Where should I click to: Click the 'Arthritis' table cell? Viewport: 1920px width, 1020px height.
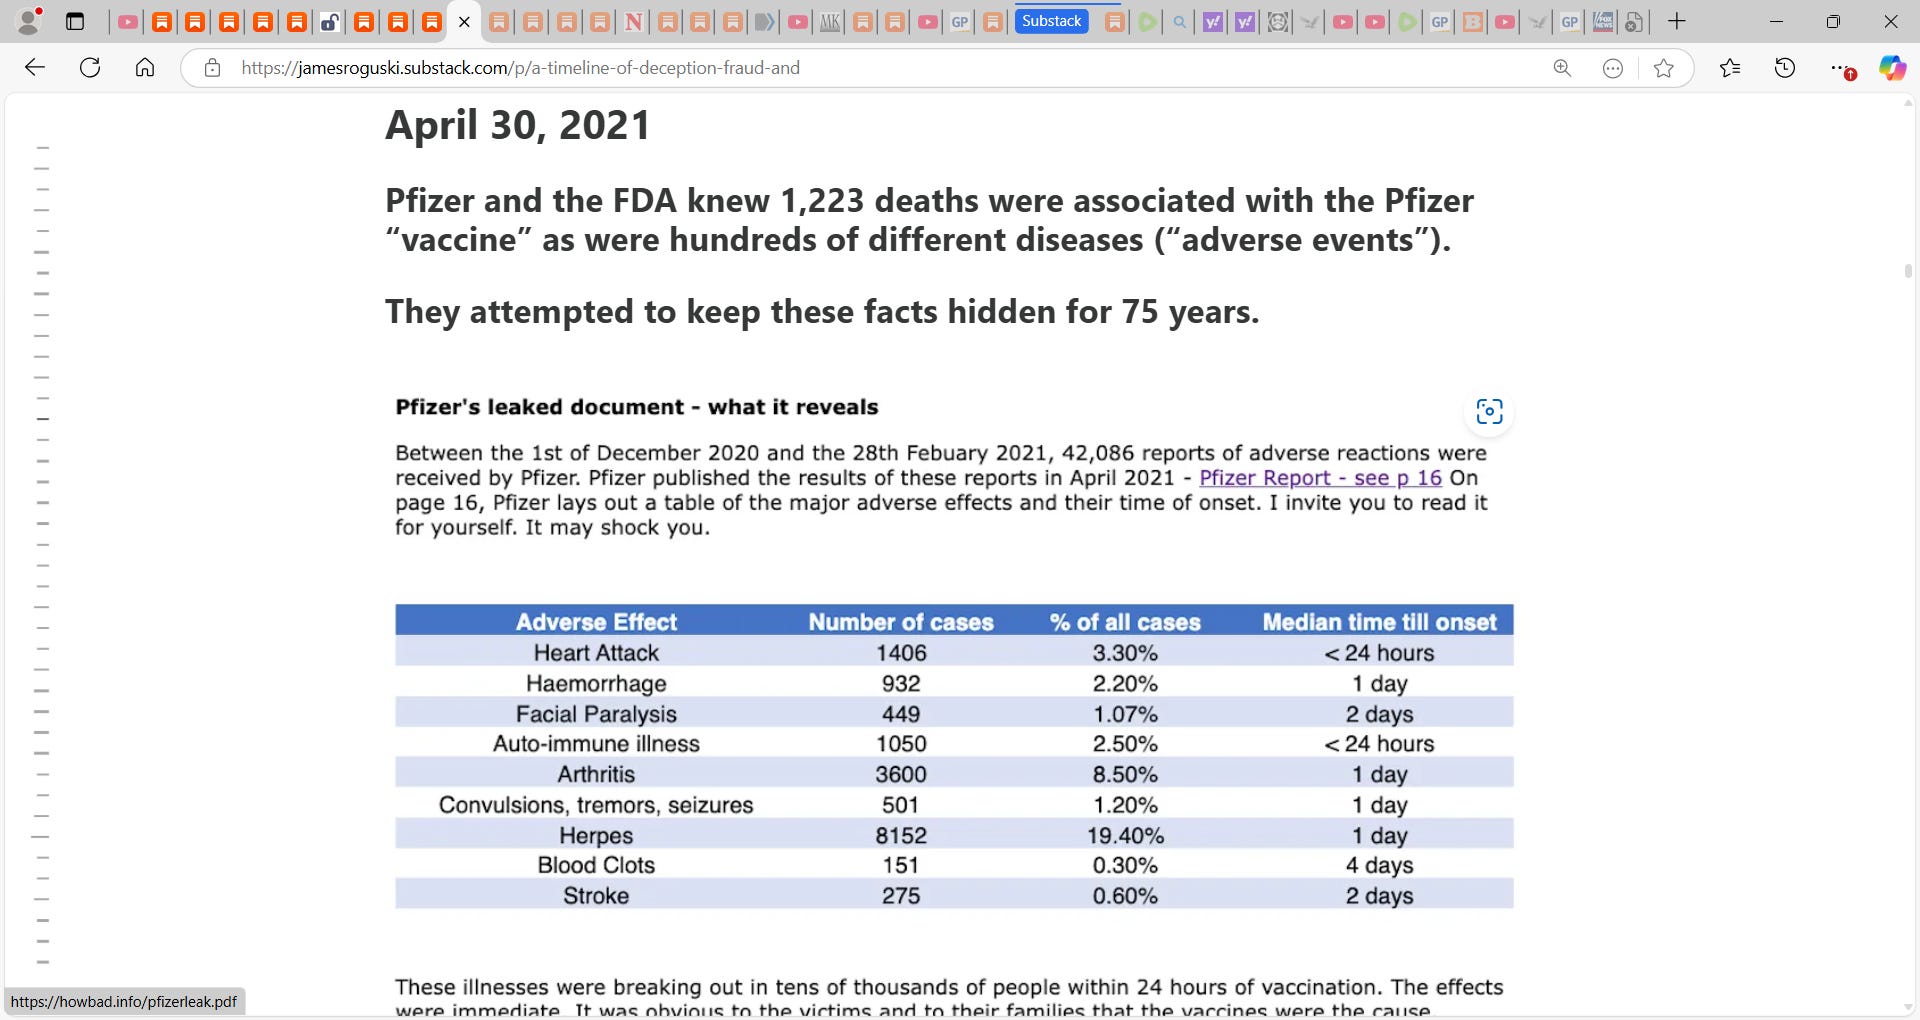(x=596, y=774)
